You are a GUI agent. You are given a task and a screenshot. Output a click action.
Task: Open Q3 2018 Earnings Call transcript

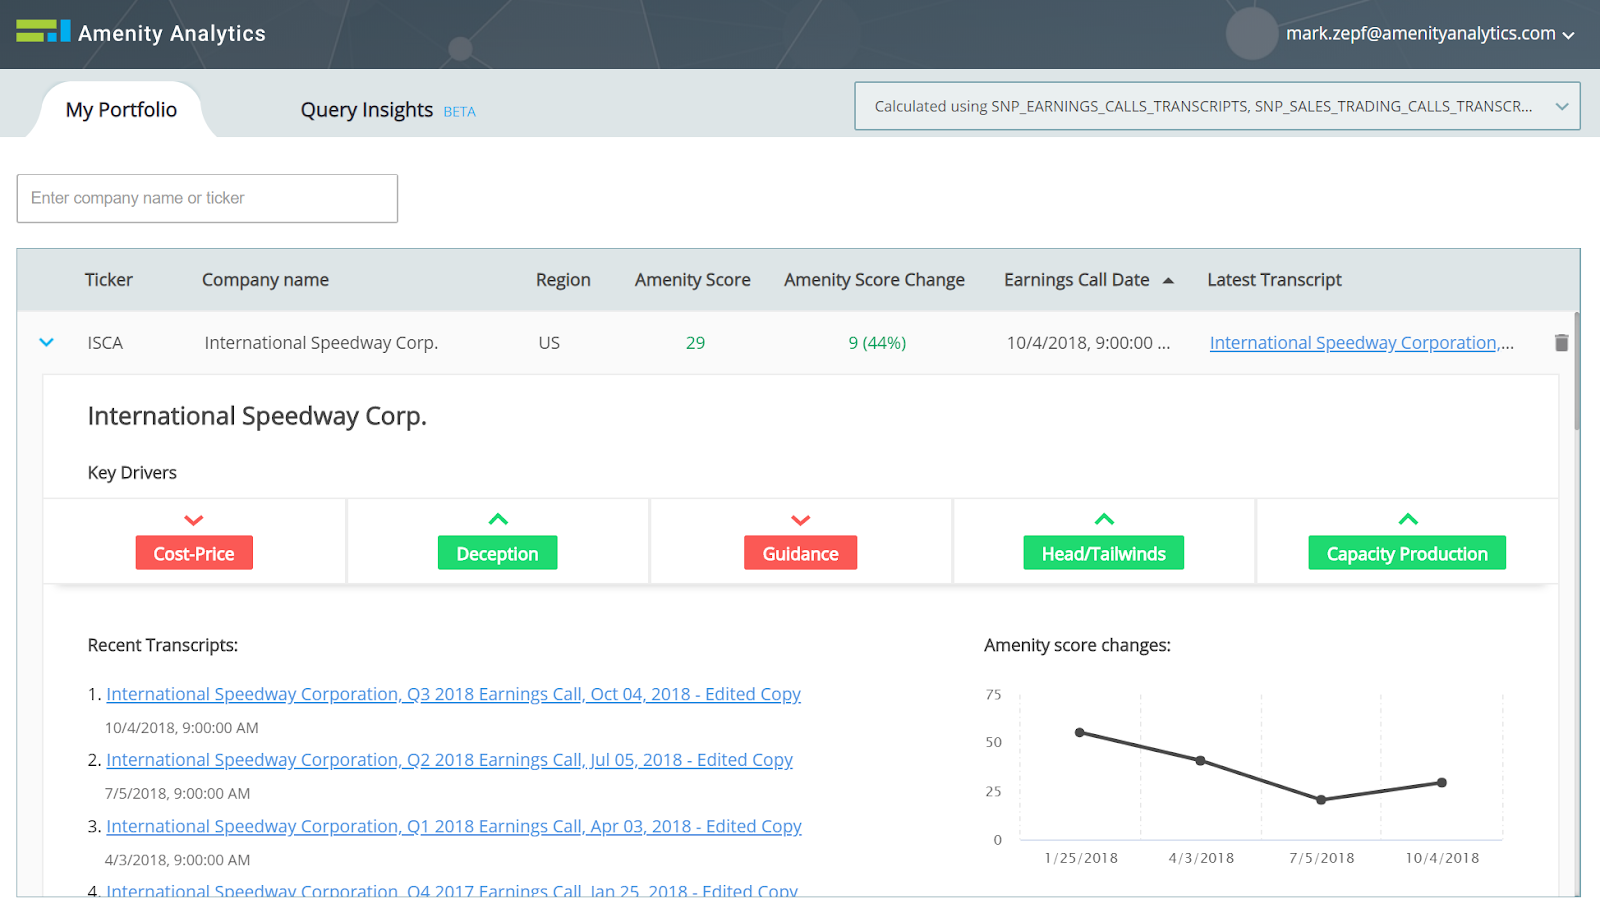[x=454, y=694]
